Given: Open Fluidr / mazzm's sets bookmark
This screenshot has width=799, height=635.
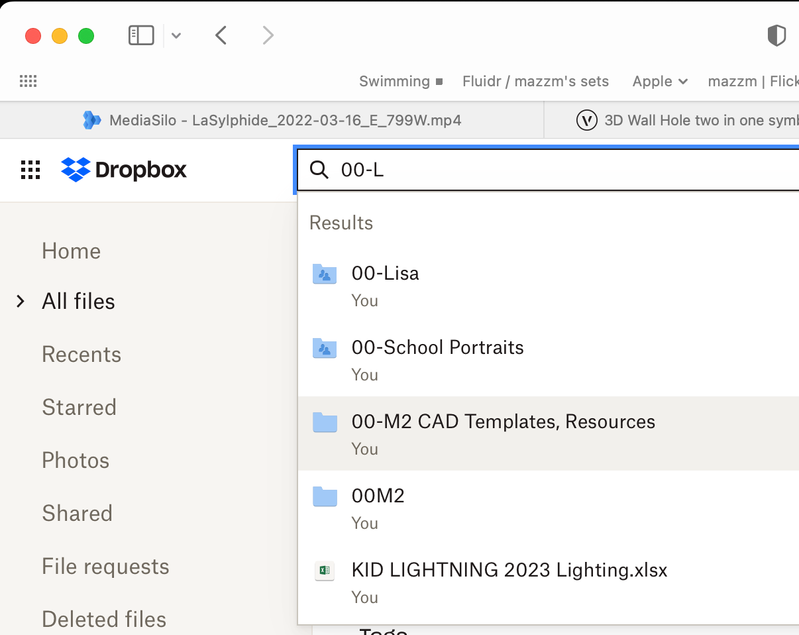Looking at the screenshot, I should point(537,81).
